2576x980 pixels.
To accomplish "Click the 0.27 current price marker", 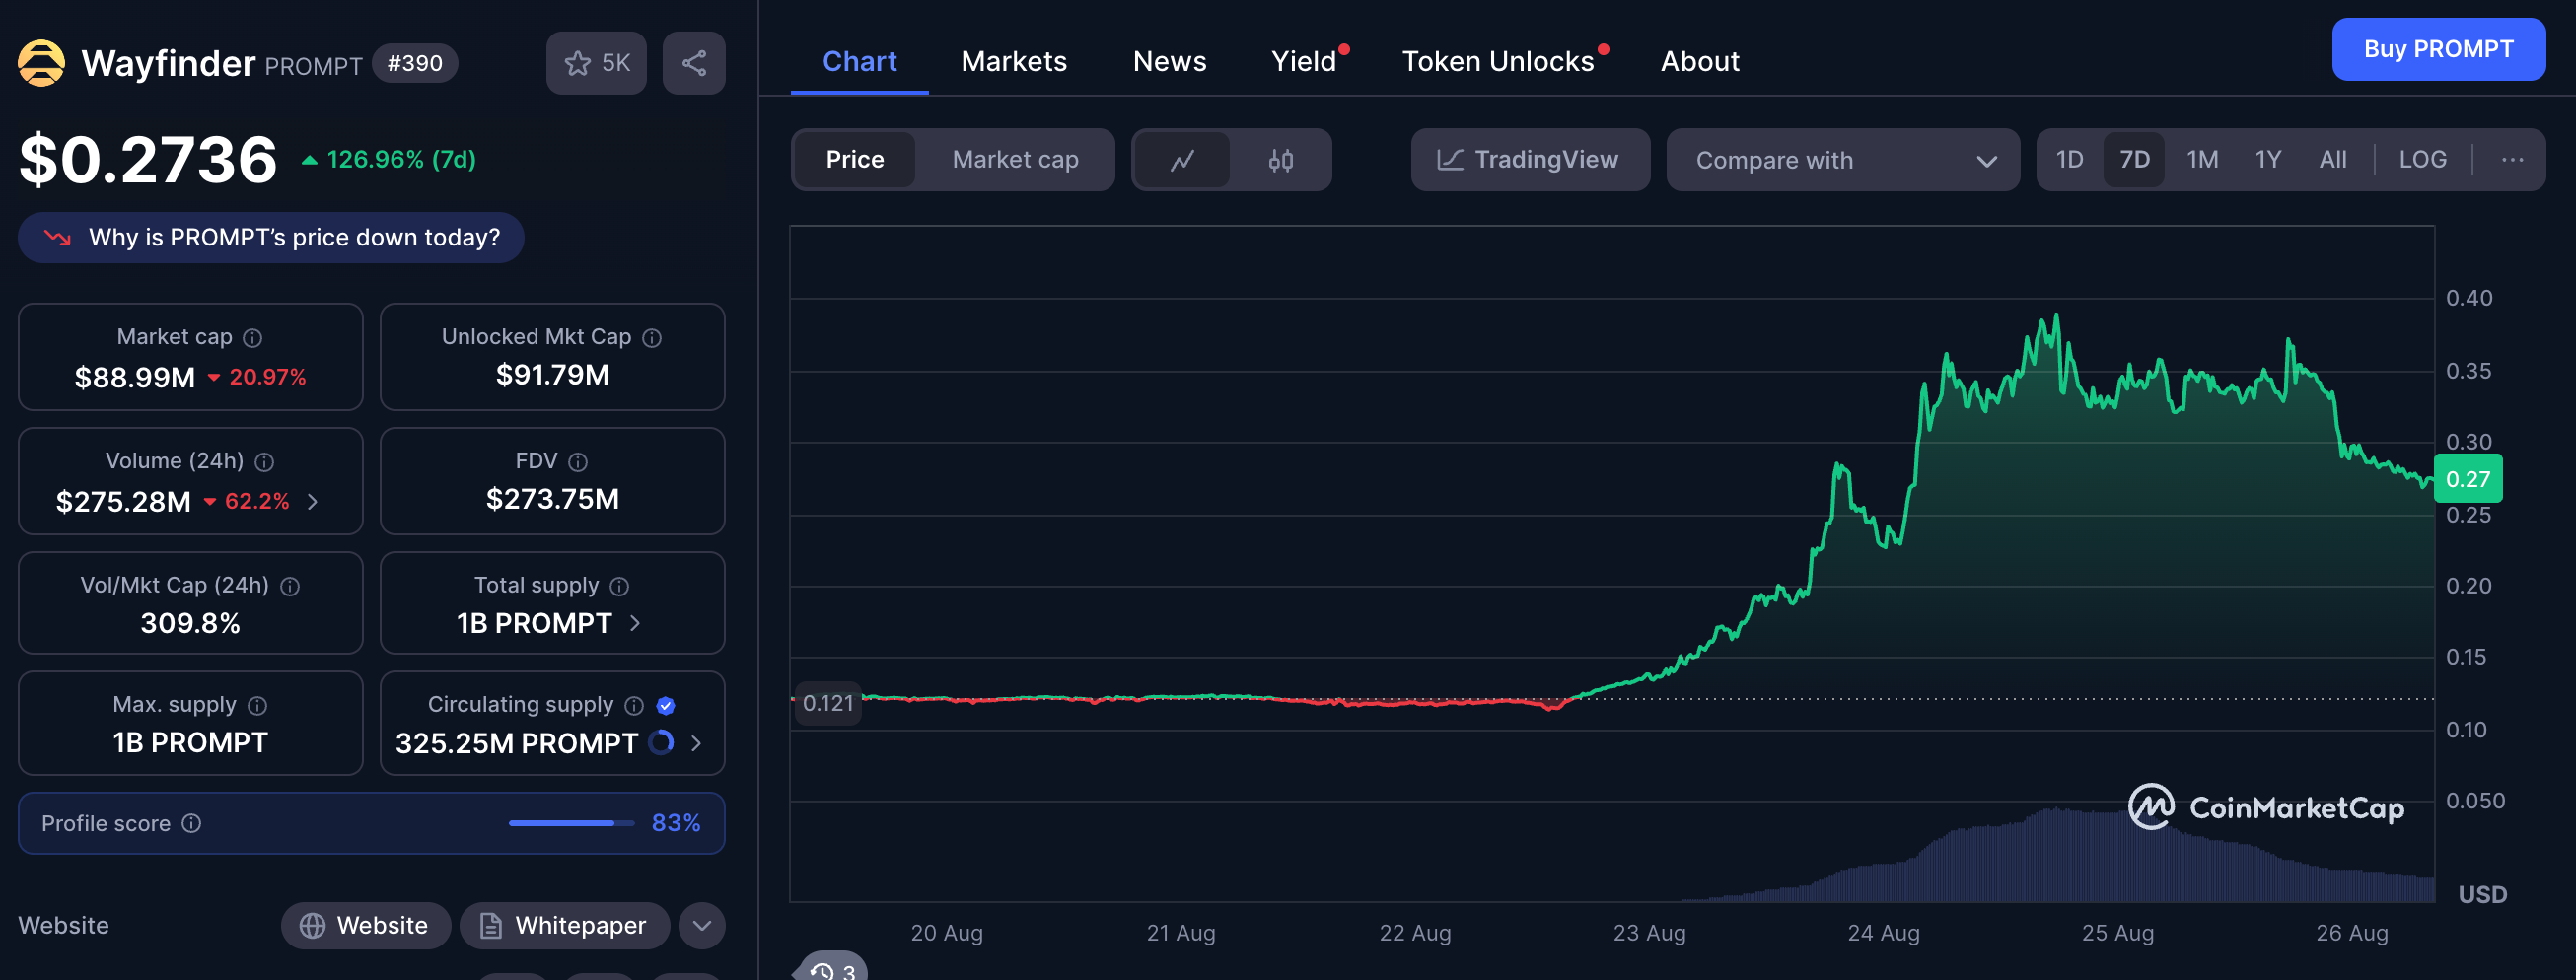I will 2468,479.
